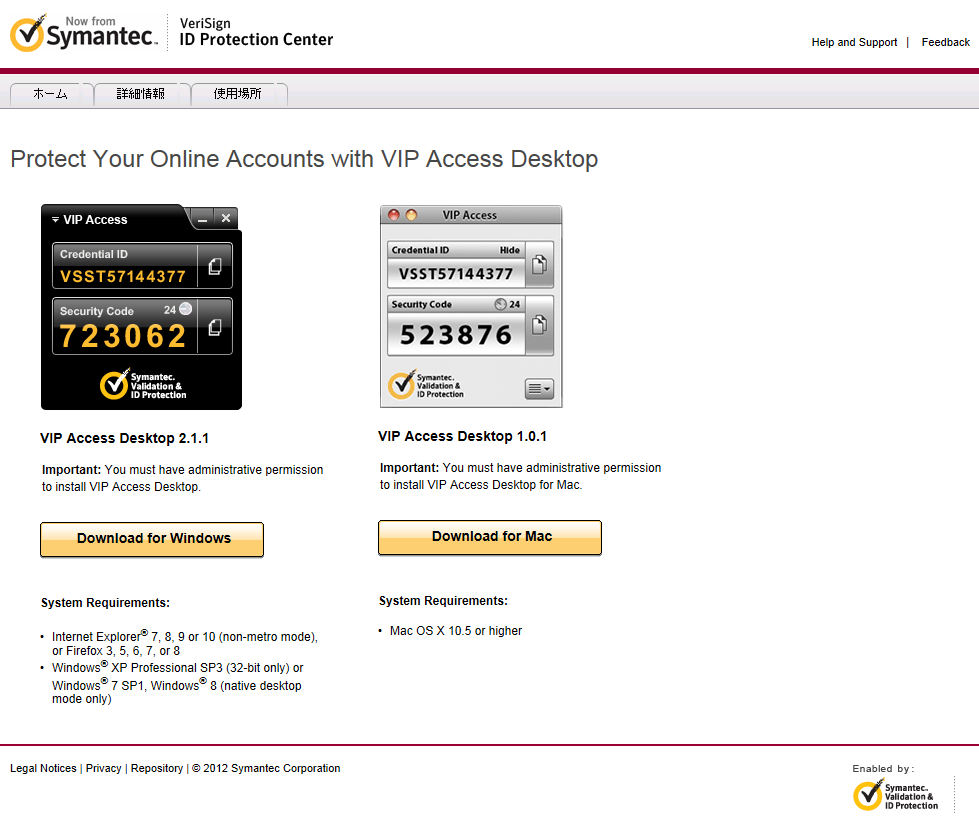Open the Help and Support link
Image resolution: width=979 pixels, height=826 pixels.
pos(854,42)
